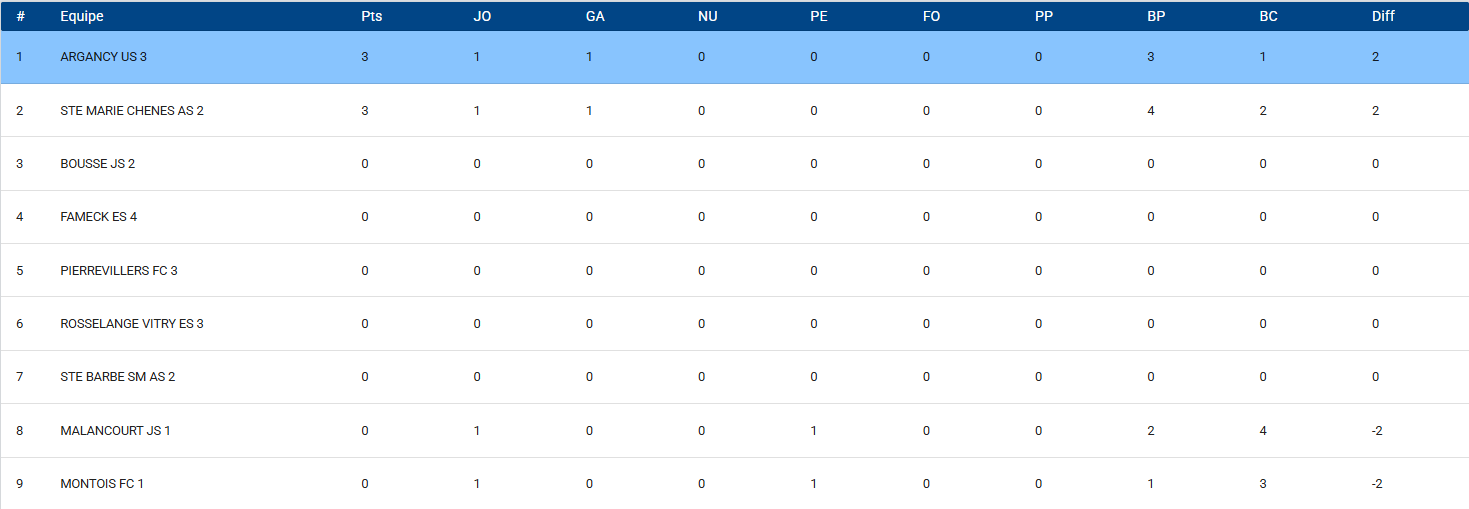Viewport: 1469px width, 509px height.
Task: Click the BC column header
Action: (1268, 16)
